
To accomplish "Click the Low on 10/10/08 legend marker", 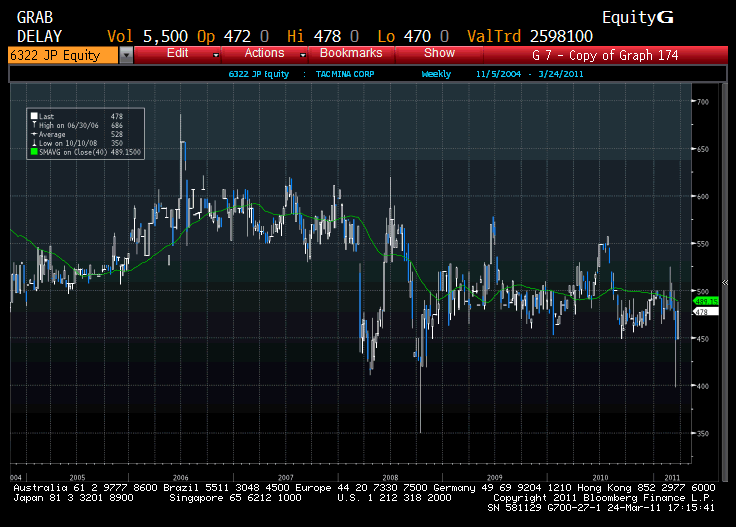I will point(34,143).
